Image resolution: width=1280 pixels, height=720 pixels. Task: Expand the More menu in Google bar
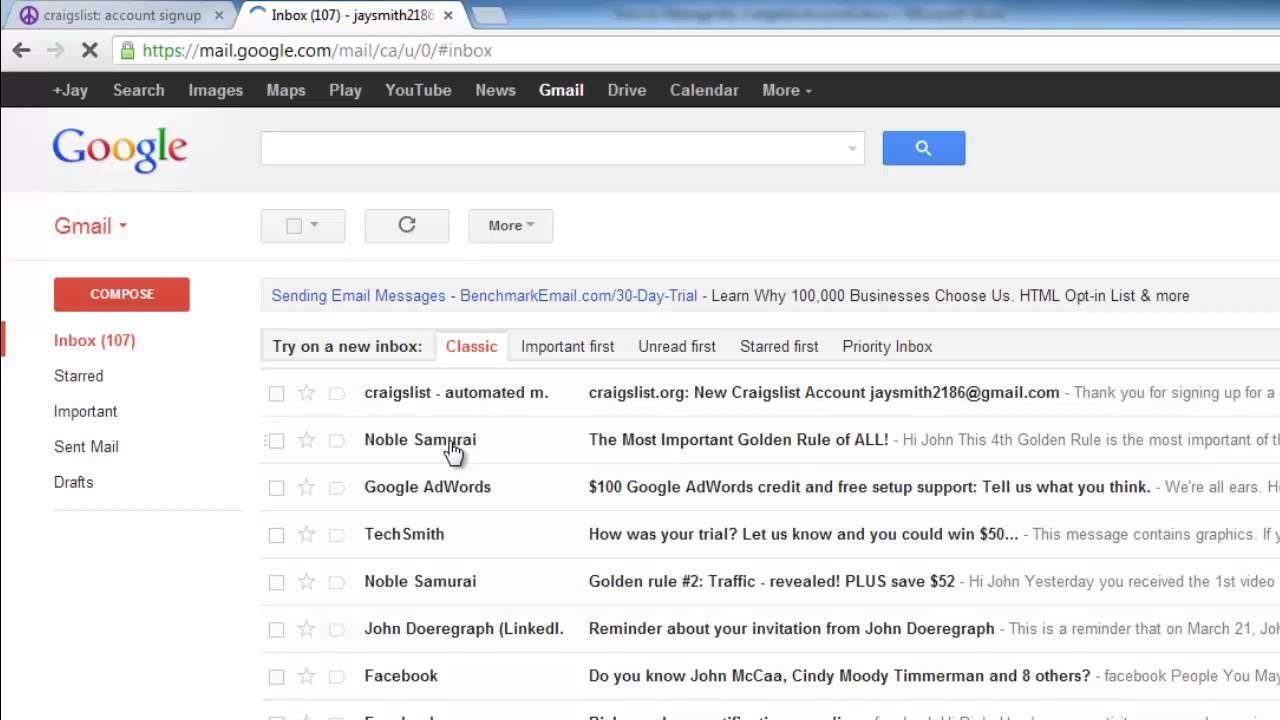(x=787, y=90)
